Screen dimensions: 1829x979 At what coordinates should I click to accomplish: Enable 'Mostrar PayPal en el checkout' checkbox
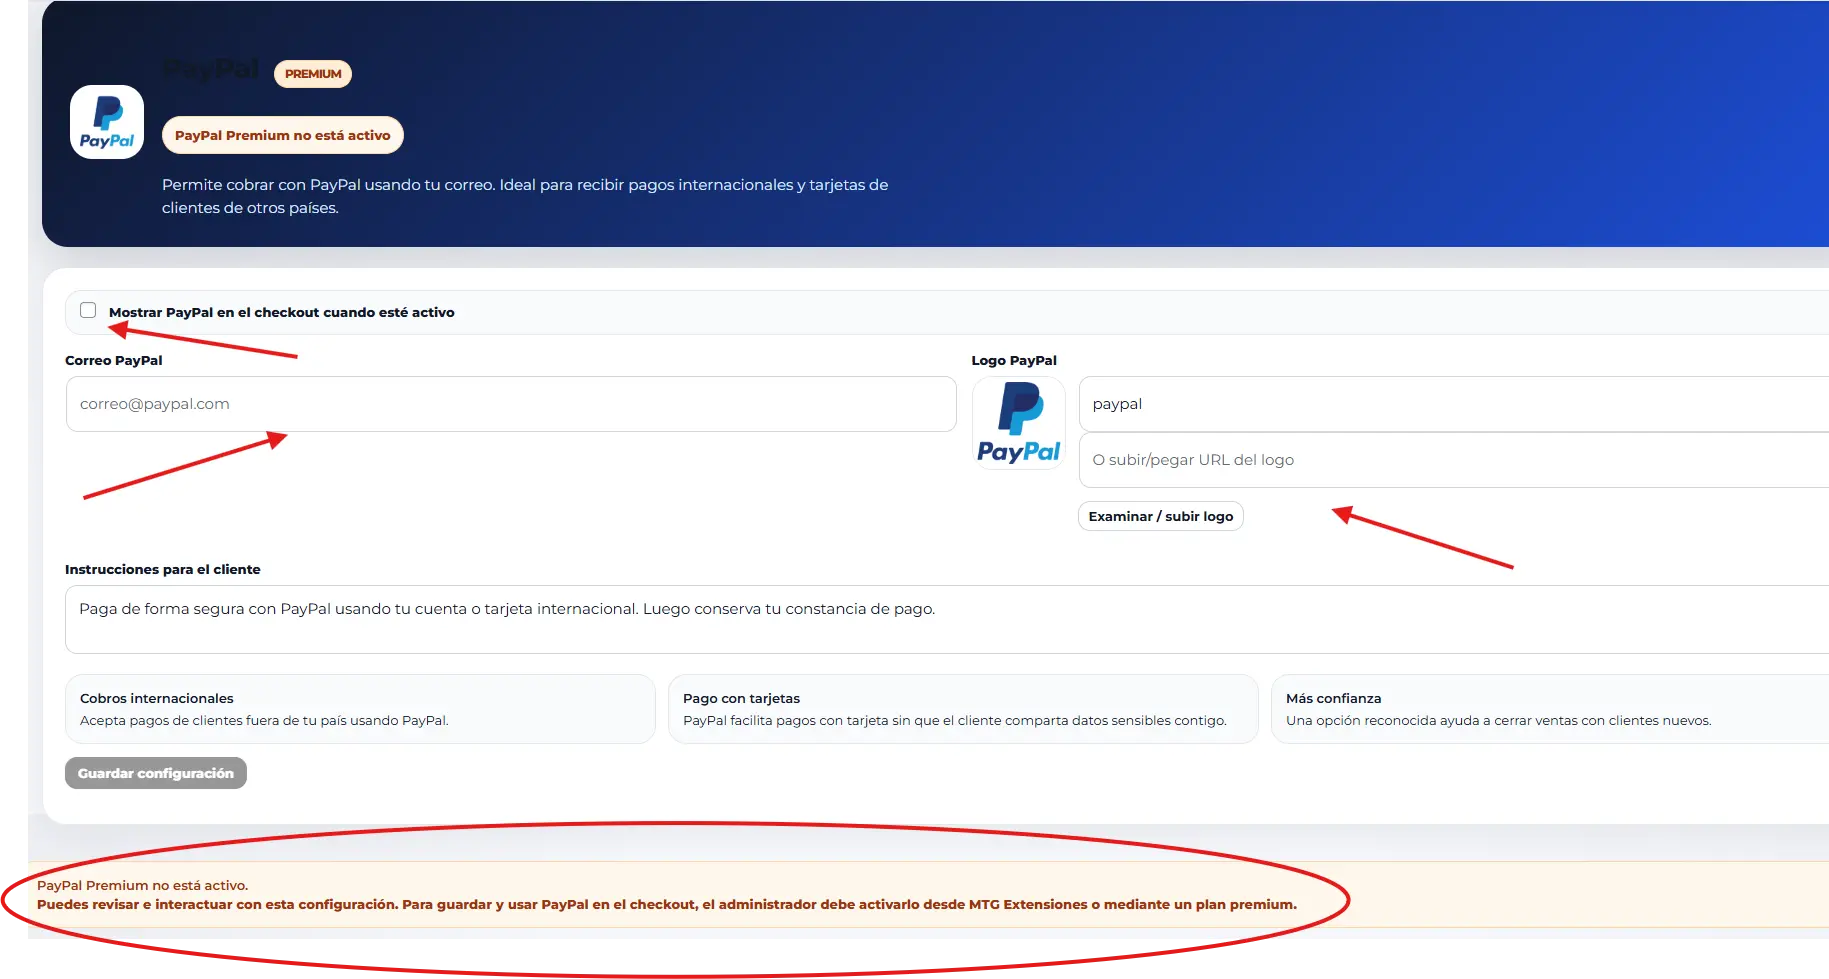[88, 310]
